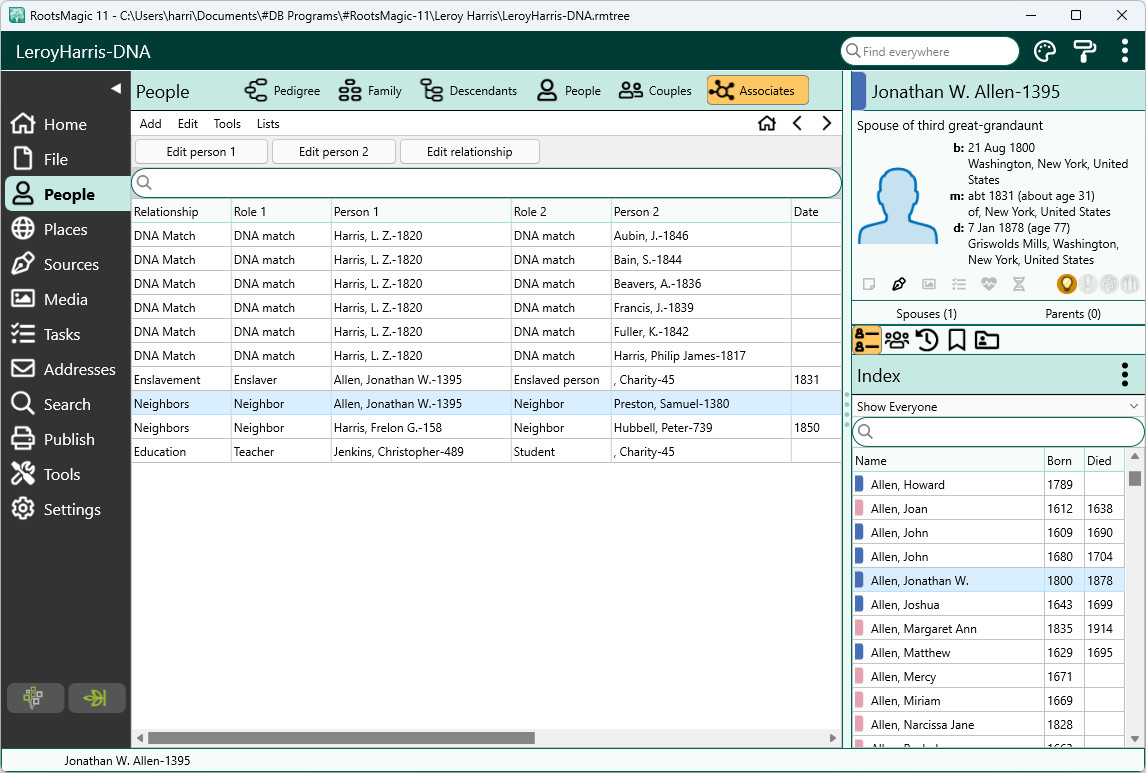Switch side panel to Bookmarks view
The height and width of the screenshot is (773, 1146).
coord(957,340)
